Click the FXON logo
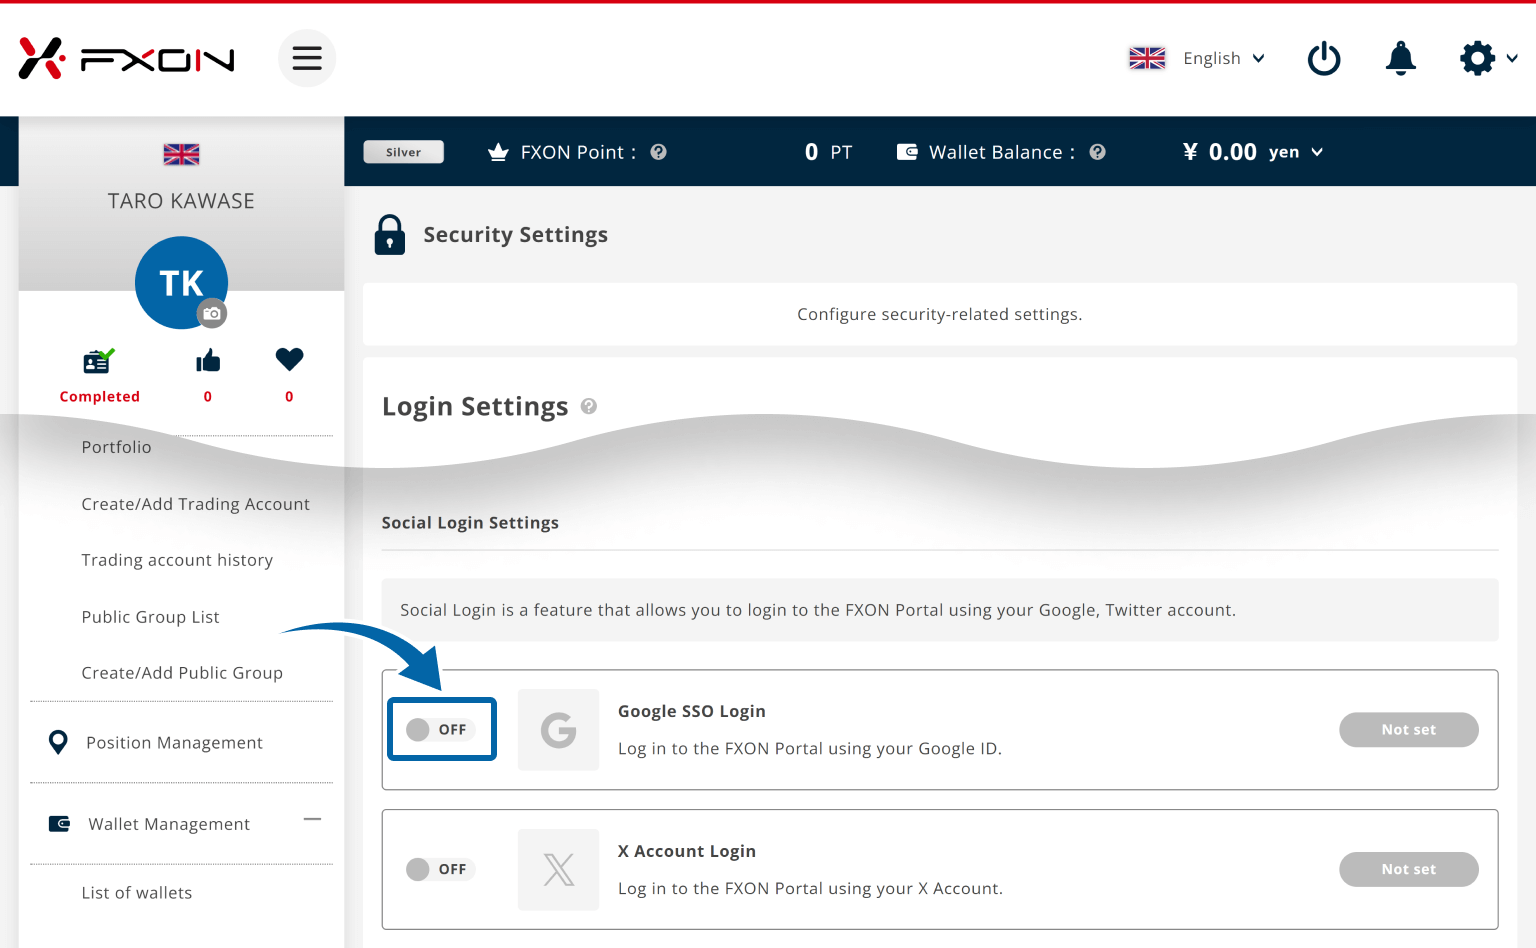 [x=126, y=59]
